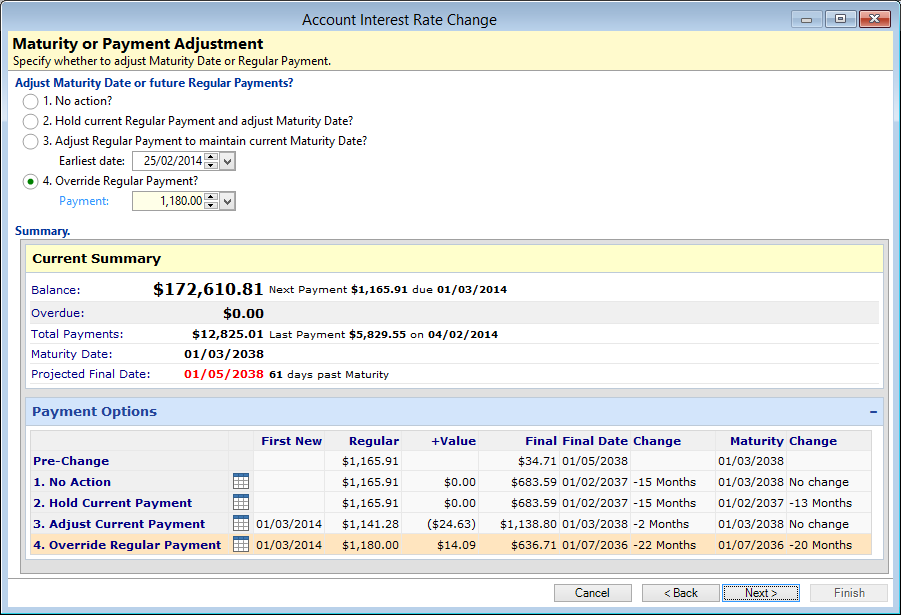Close the Account Interest Rate Change window
901x615 pixels.
tap(875, 19)
